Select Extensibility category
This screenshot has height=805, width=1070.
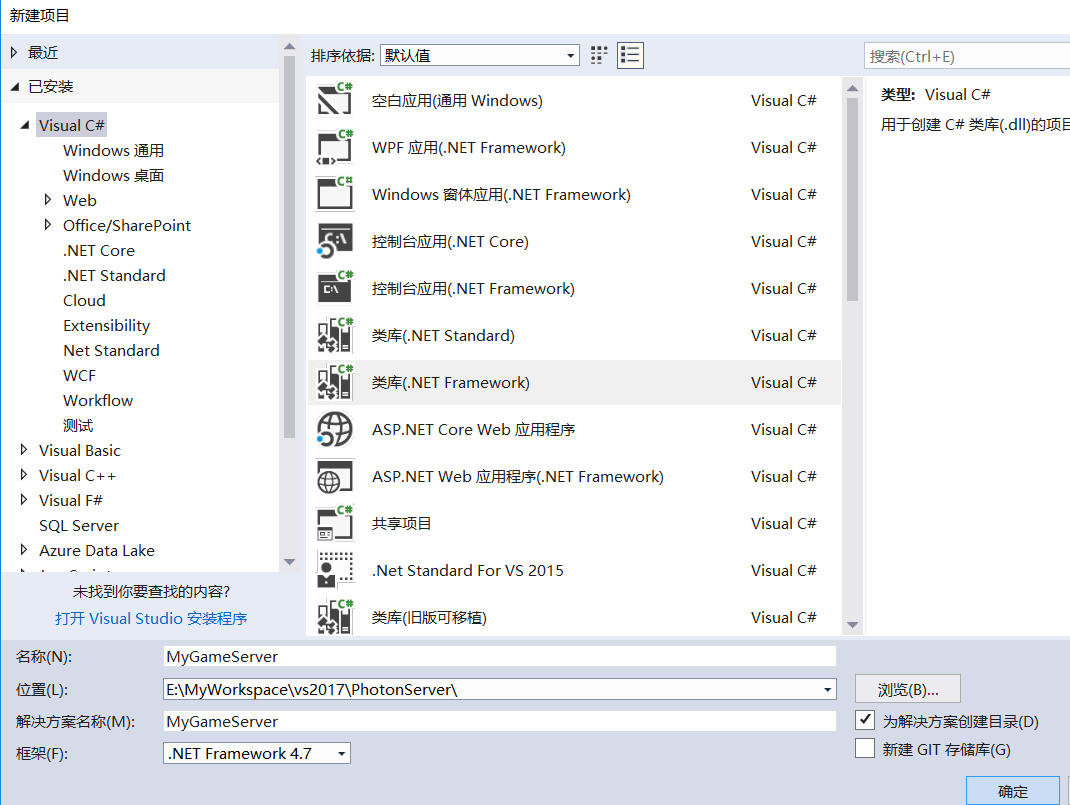coord(106,325)
